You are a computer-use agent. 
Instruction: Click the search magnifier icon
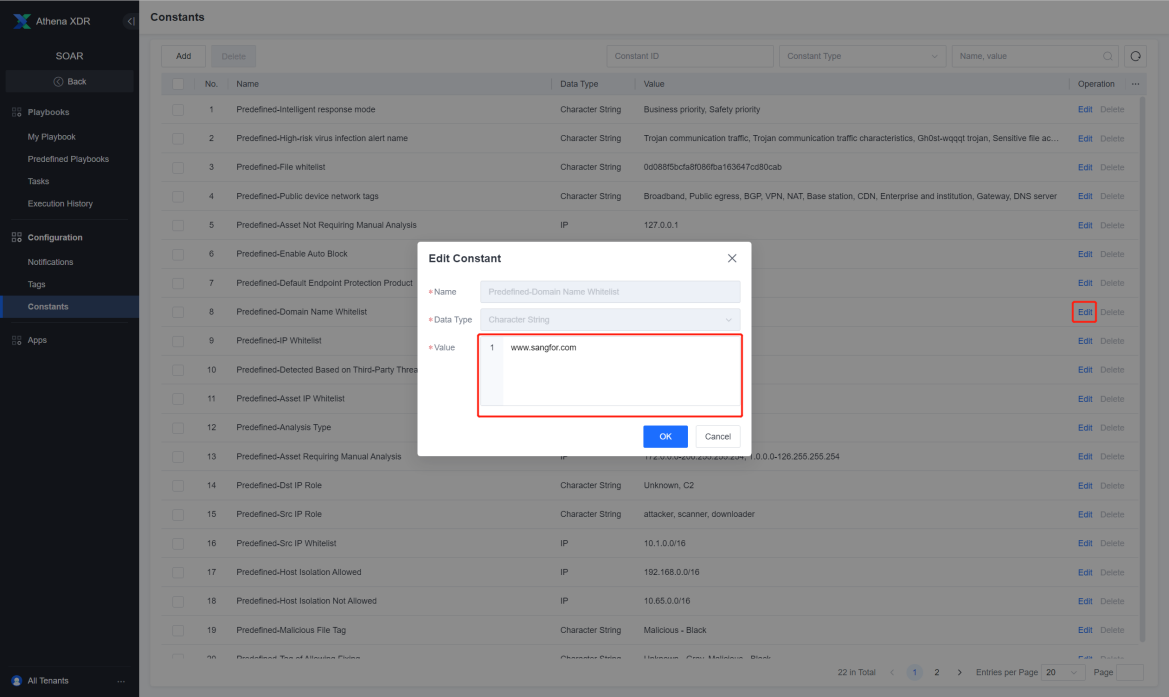(x=1108, y=56)
